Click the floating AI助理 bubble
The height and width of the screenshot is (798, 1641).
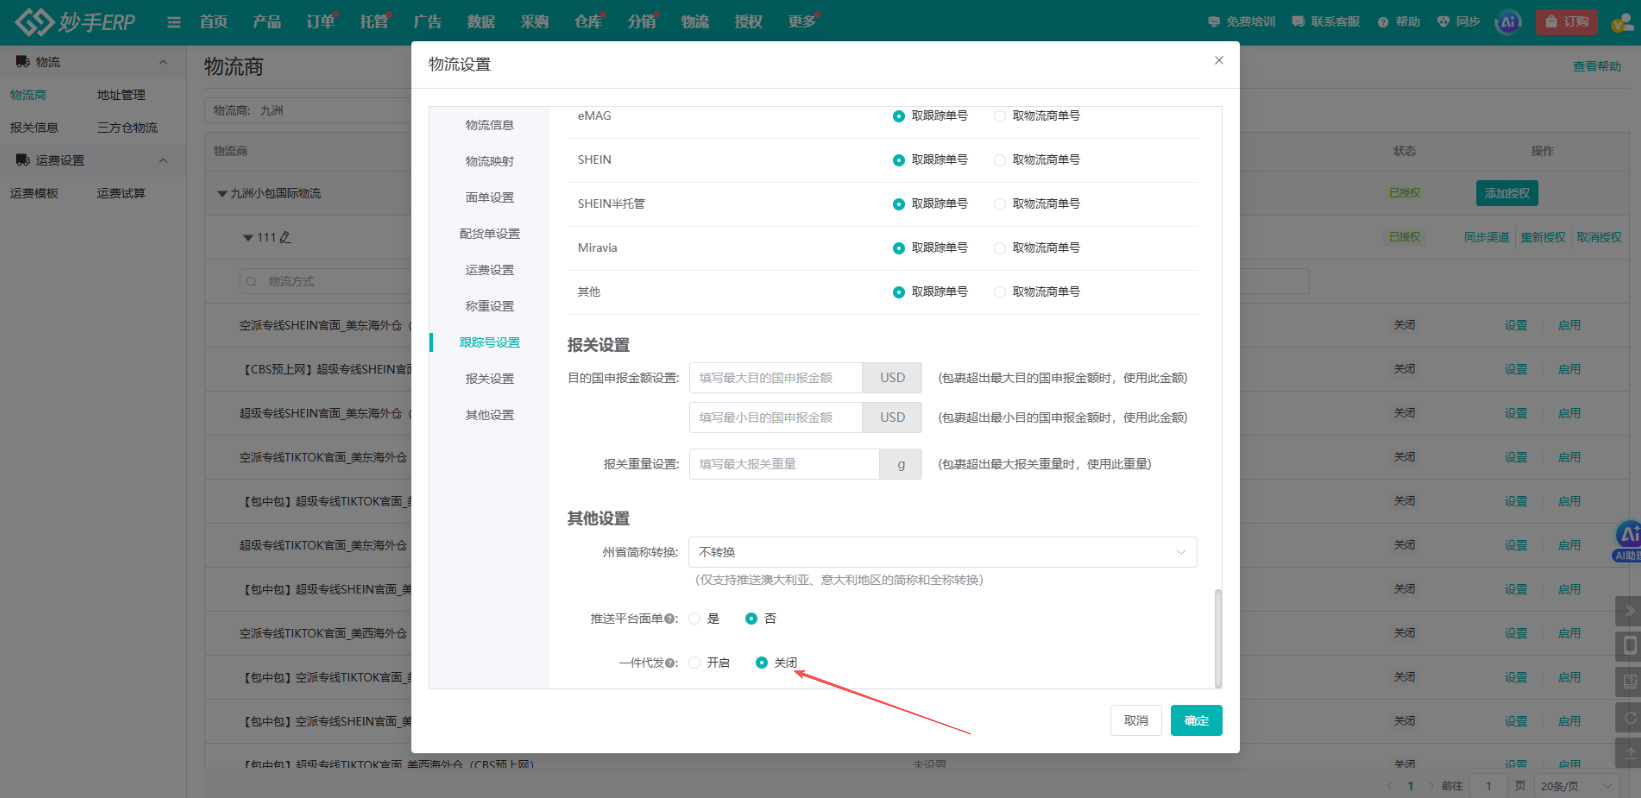pyautogui.click(x=1628, y=541)
